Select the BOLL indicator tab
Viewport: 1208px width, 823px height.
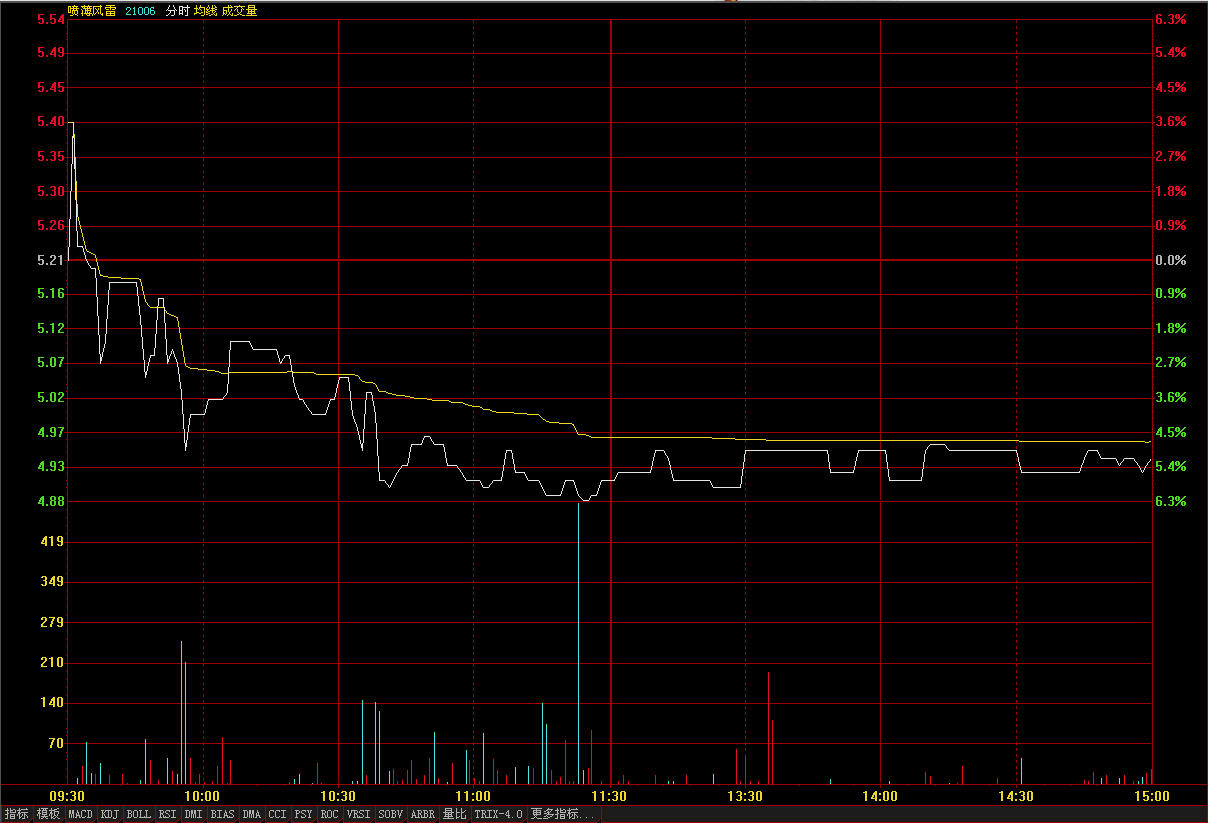(139, 814)
